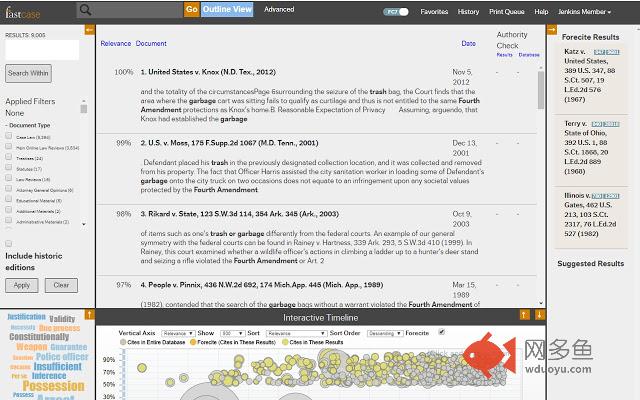
Task: Click the main search input field
Action: 129,10
